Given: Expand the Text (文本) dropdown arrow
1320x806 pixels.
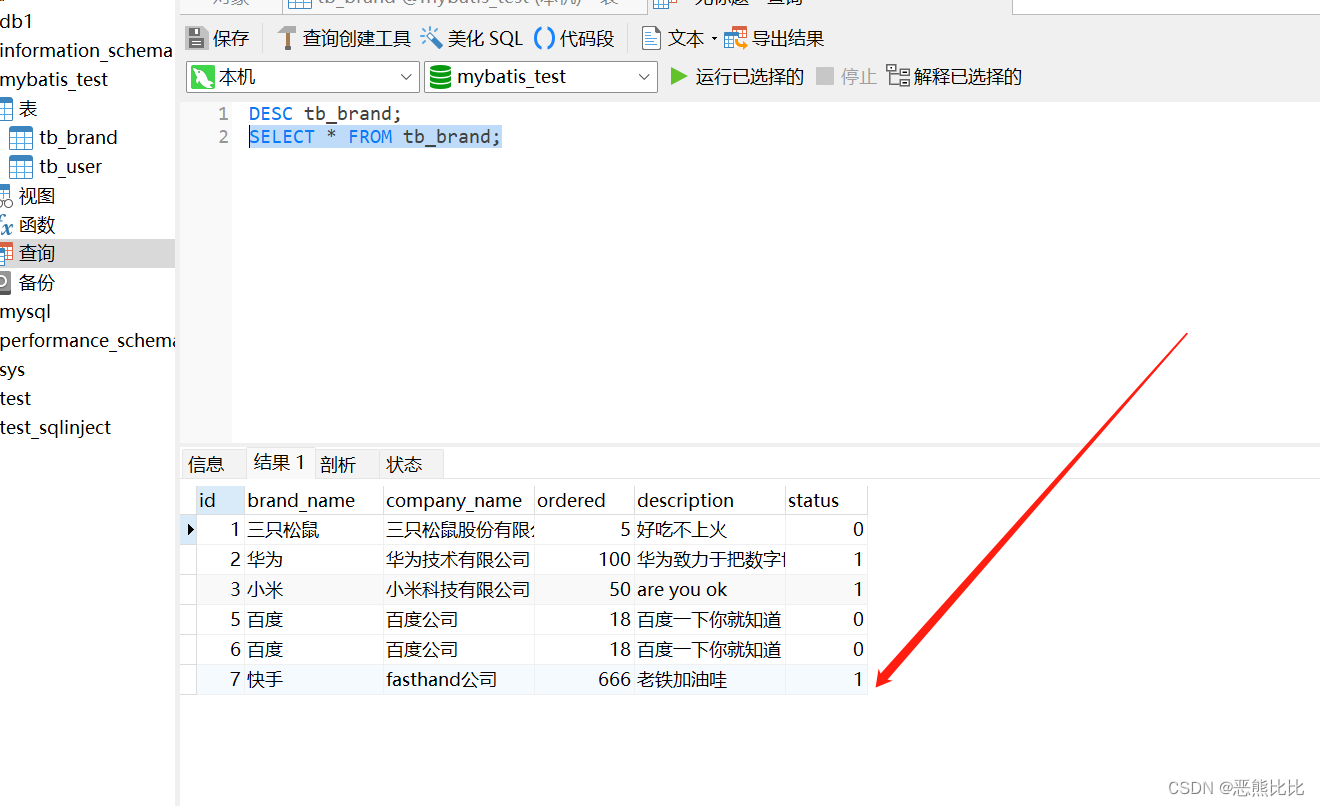Looking at the screenshot, I should 714,39.
